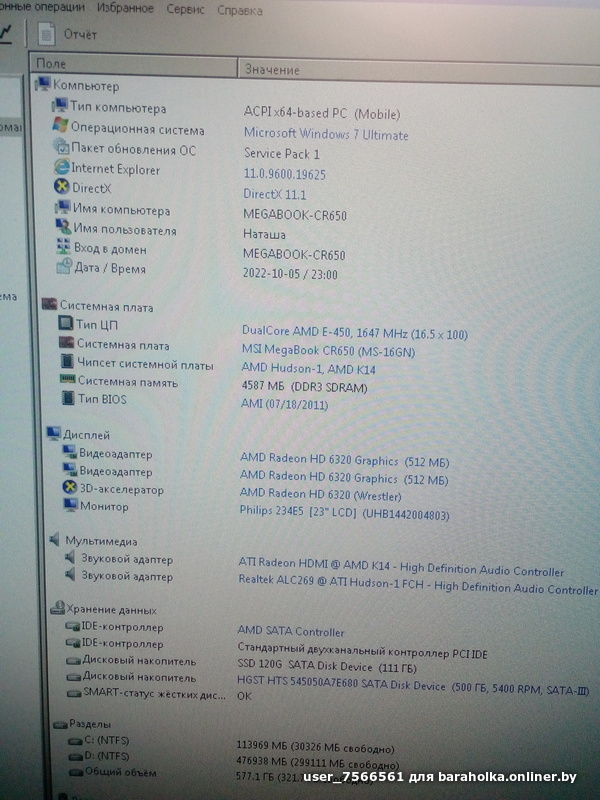Viewport: 600px width, 800px height.
Task: Click the Дисплей section icon
Action: pyautogui.click(x=54, y=434)
